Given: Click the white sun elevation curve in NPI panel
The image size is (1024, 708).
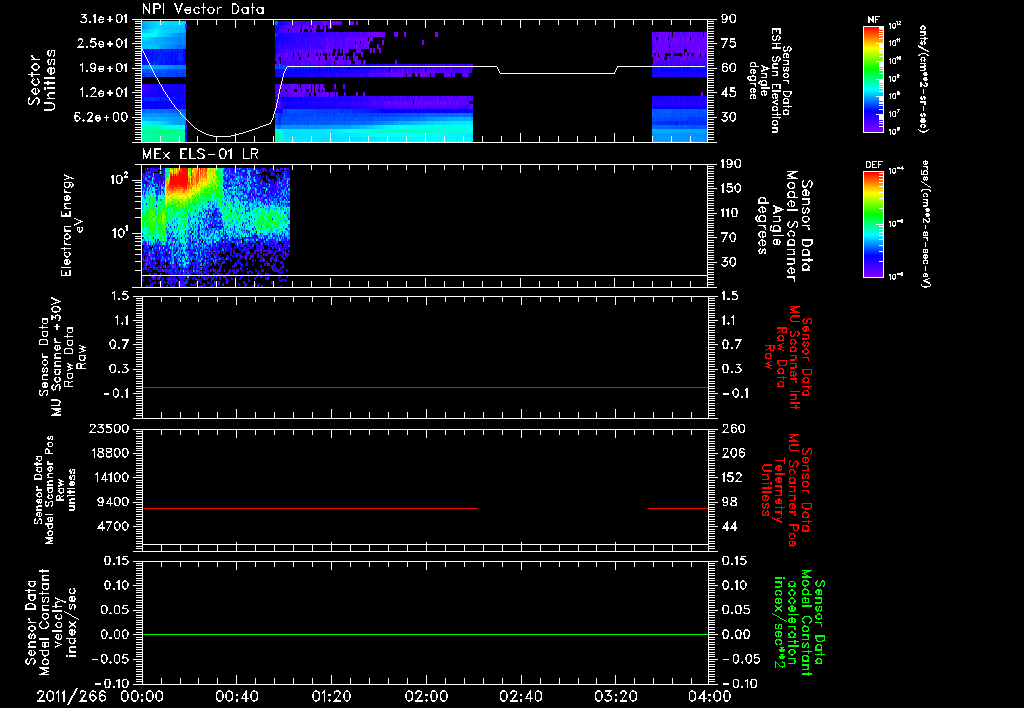Looking at the screenshot, I should 392,67.
